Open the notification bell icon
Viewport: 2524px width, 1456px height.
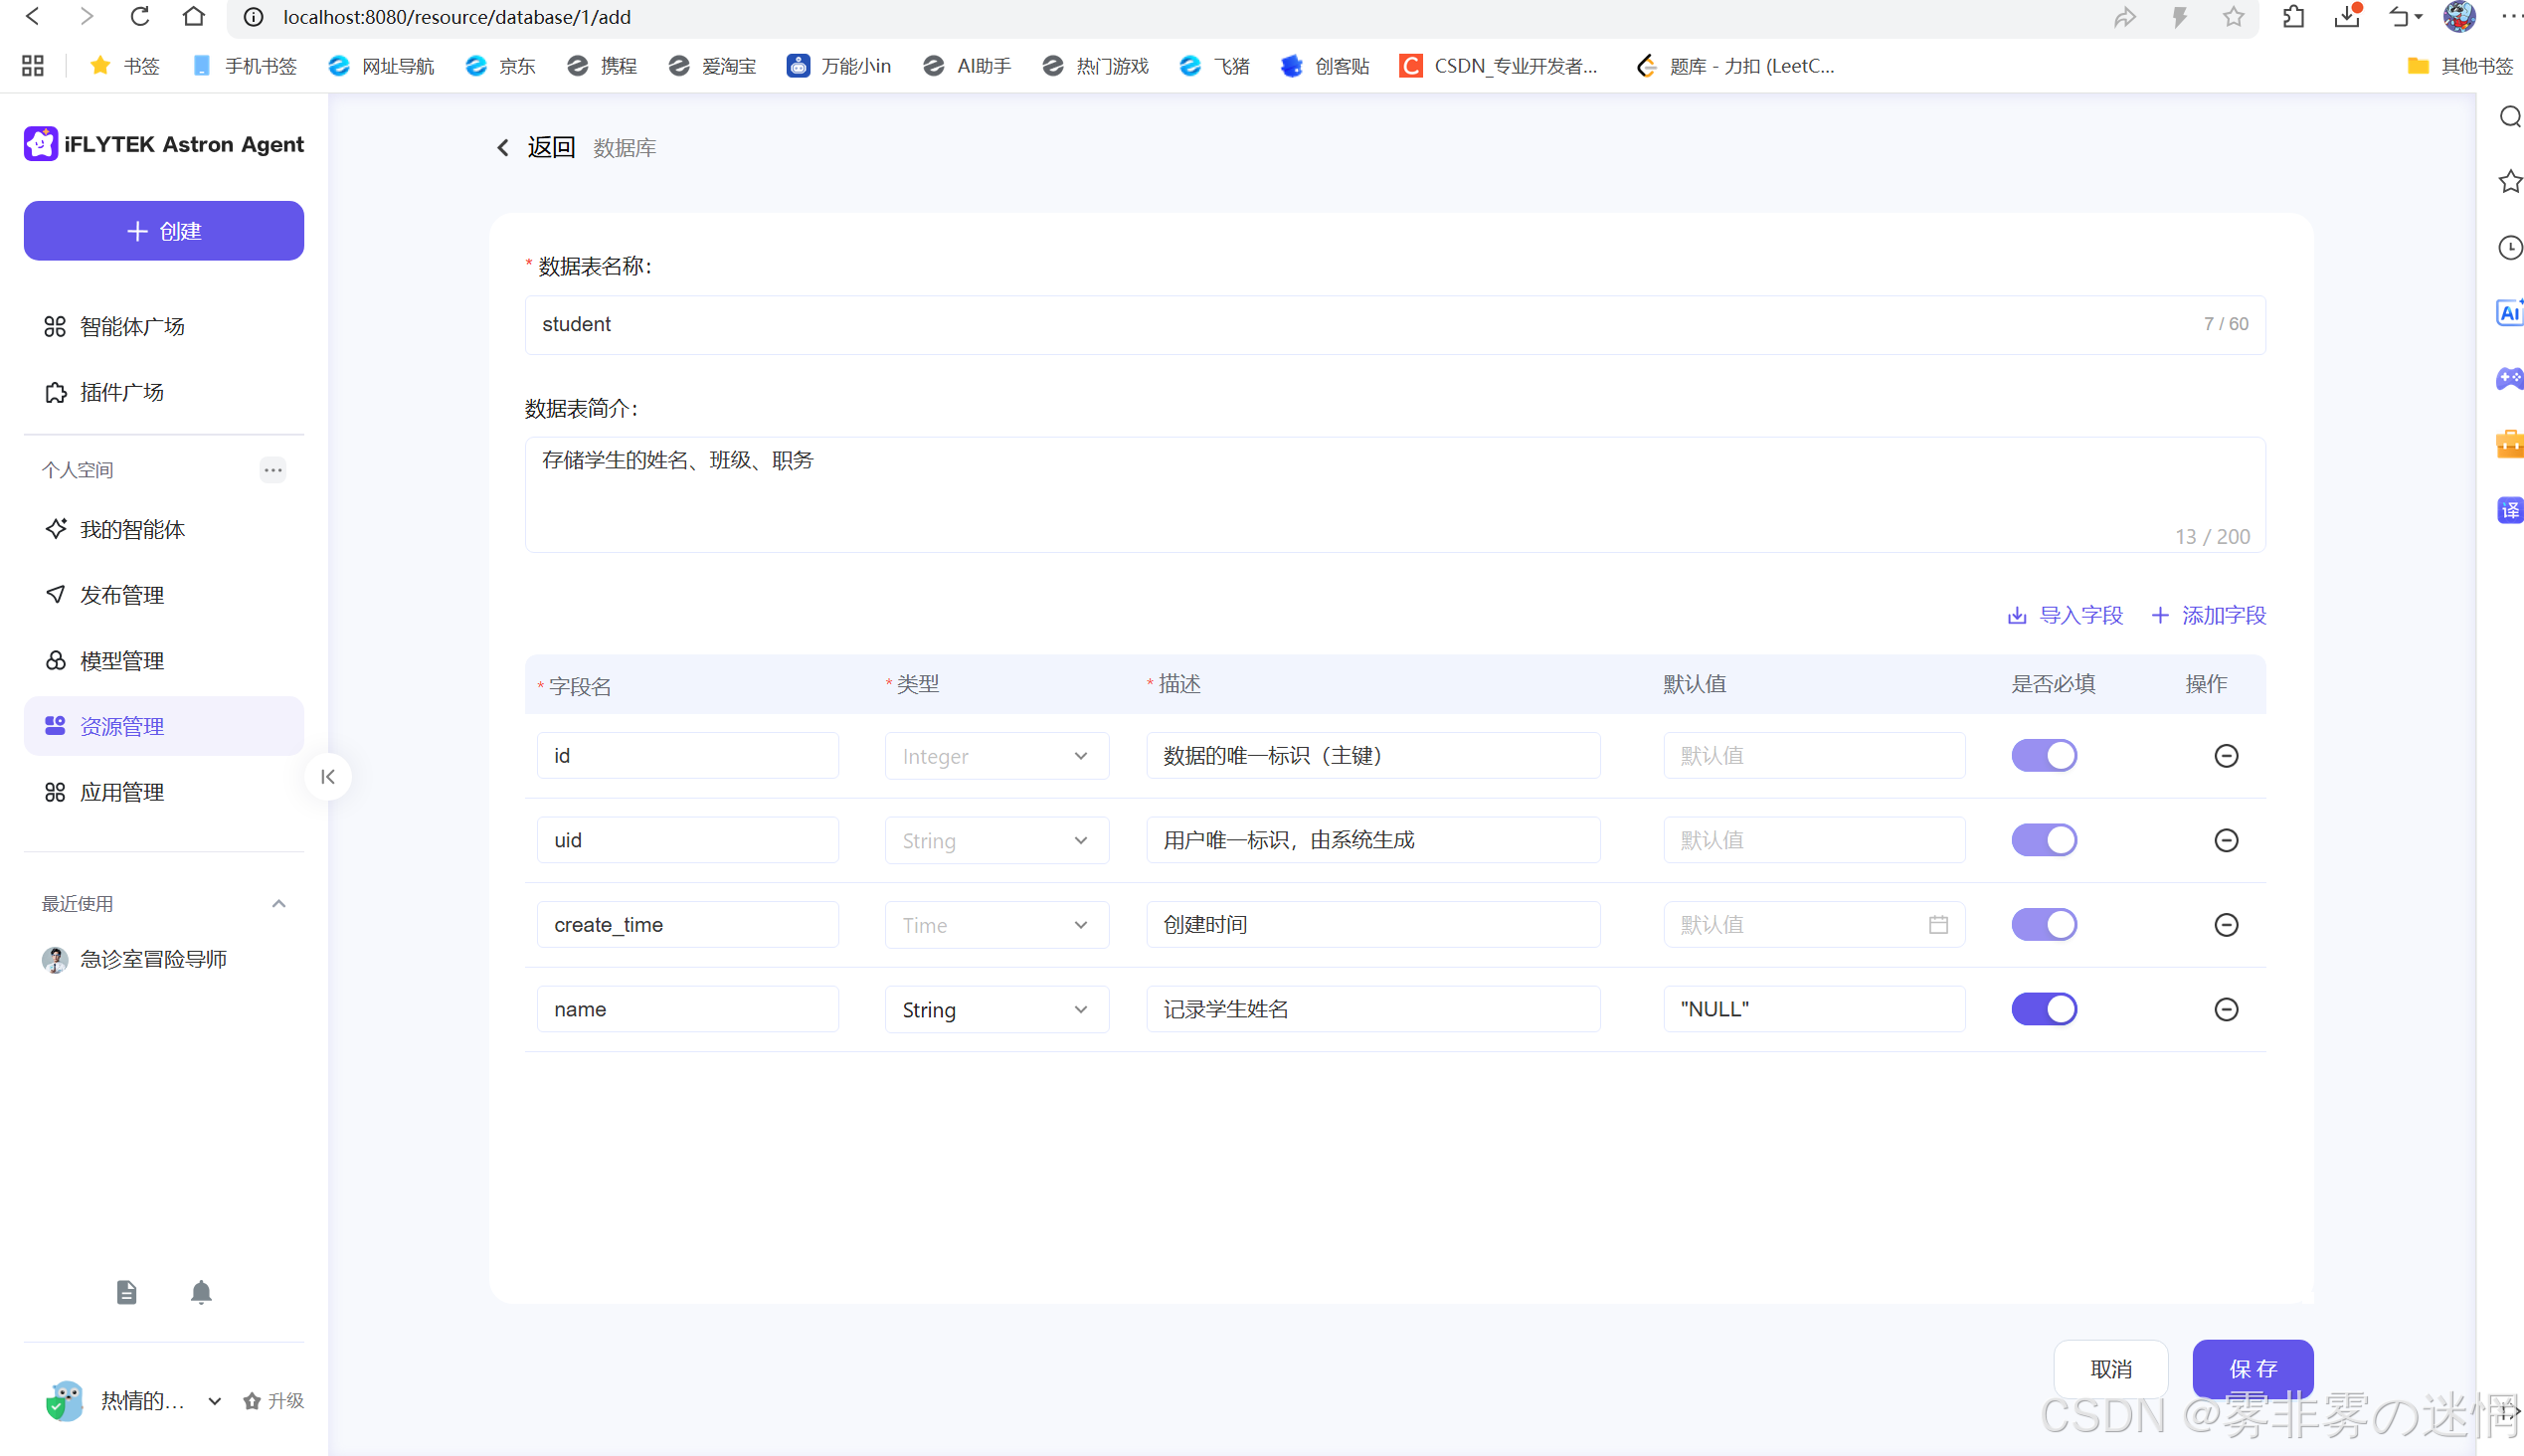(x=201, y=1292)
